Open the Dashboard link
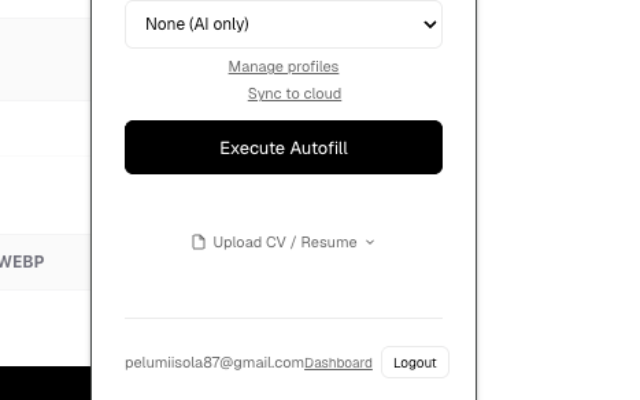Screen dimensions: 640x400 [x=338, y=363]
